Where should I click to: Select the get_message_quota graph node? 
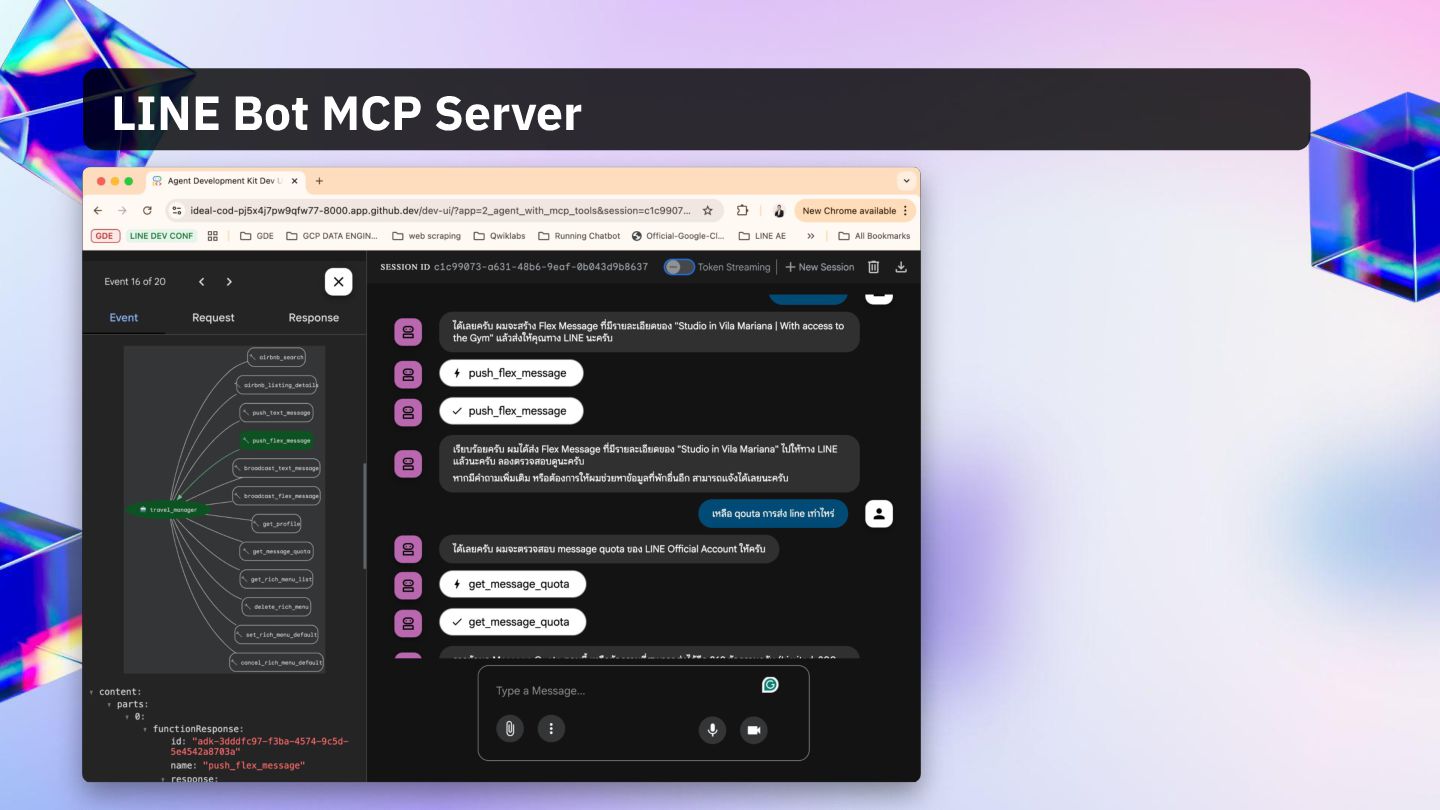(x=277, y=551)
